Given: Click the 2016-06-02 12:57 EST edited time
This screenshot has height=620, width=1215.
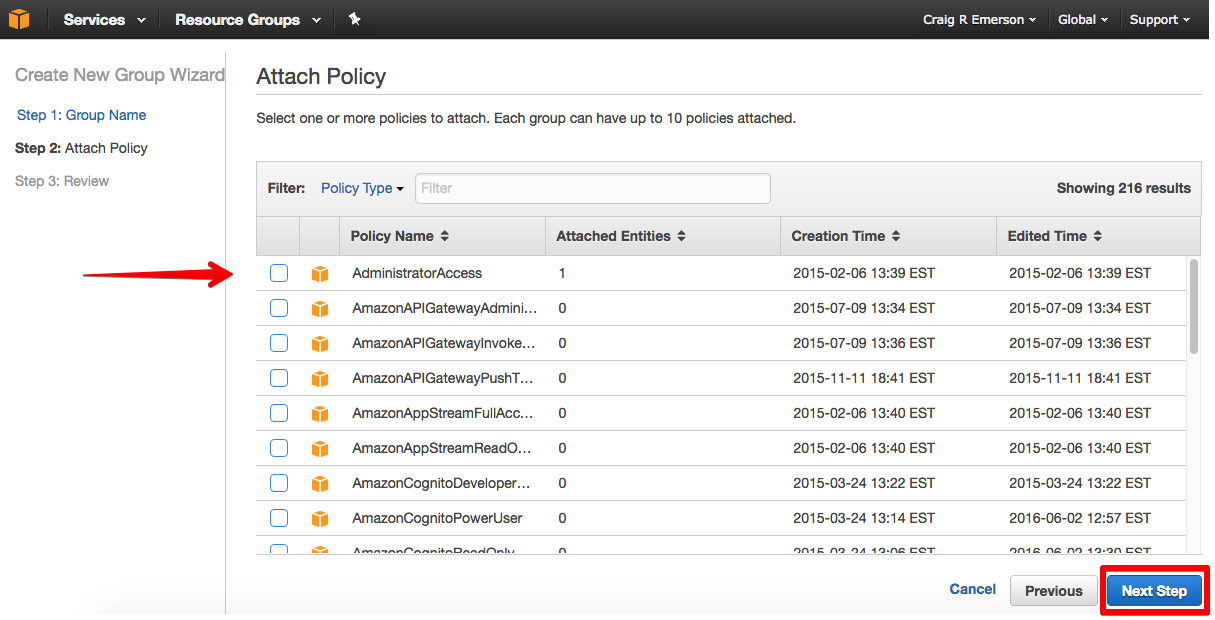Looking at the screenshot, I should click(x=1080, y=518).
